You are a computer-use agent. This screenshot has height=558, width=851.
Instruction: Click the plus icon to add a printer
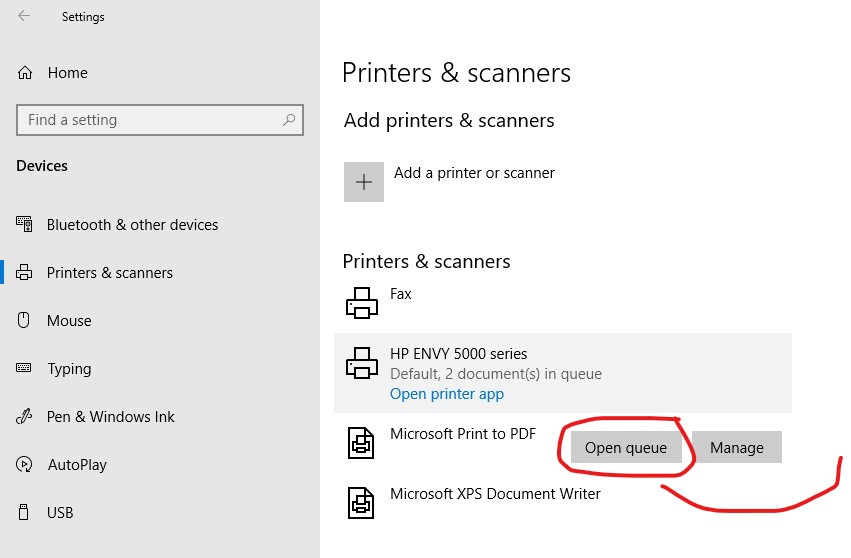[364, 182]
